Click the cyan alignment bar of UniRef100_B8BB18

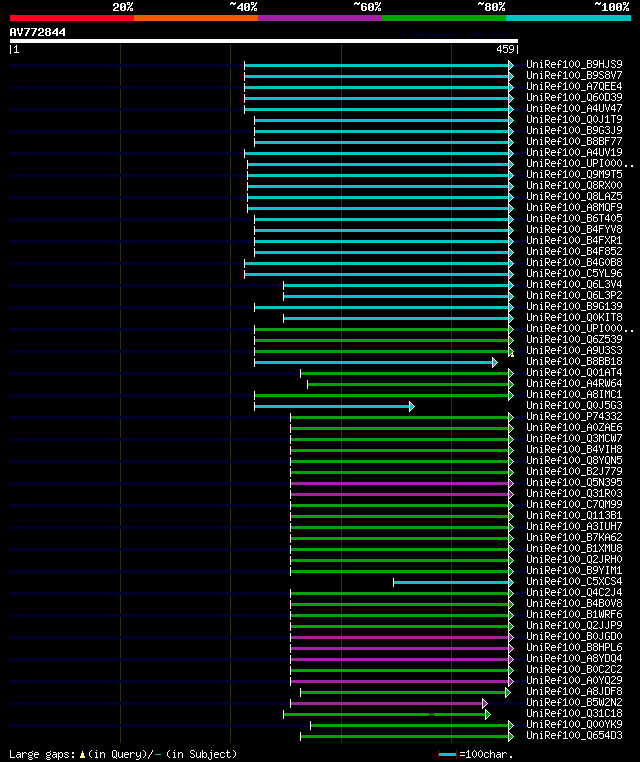point(376,363)
